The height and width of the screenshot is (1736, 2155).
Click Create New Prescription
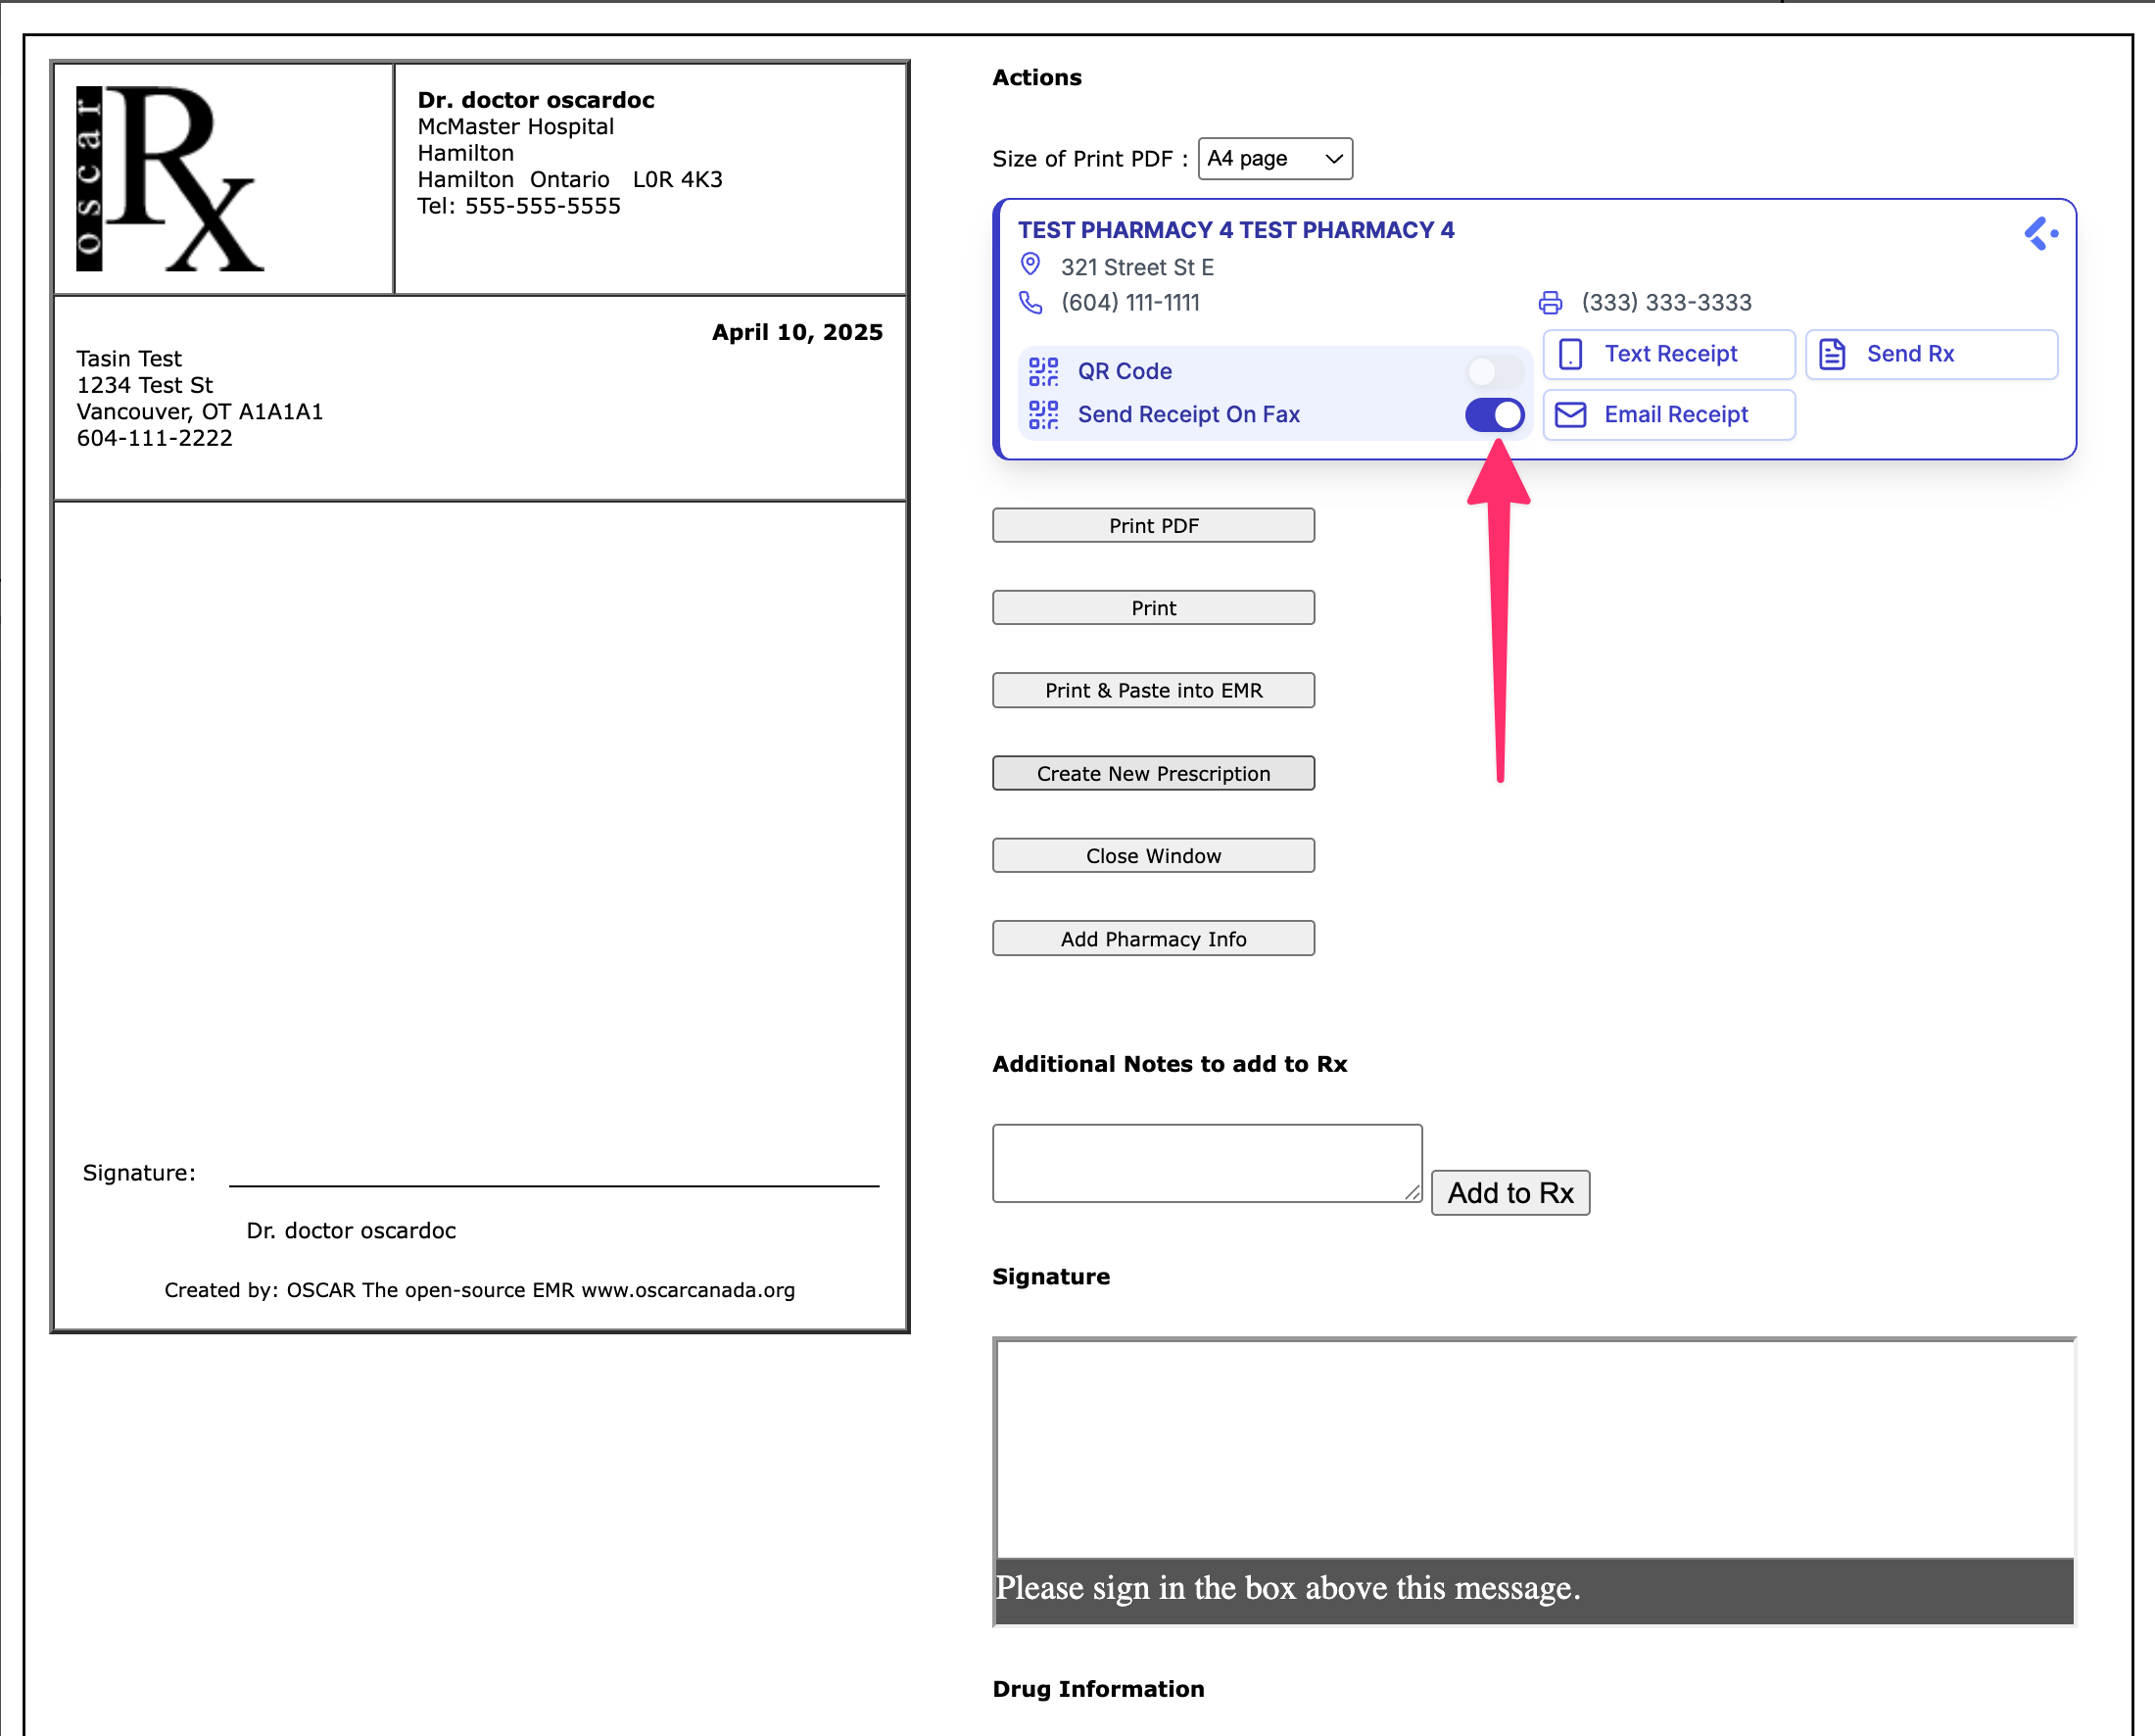tap(1153, 773)
